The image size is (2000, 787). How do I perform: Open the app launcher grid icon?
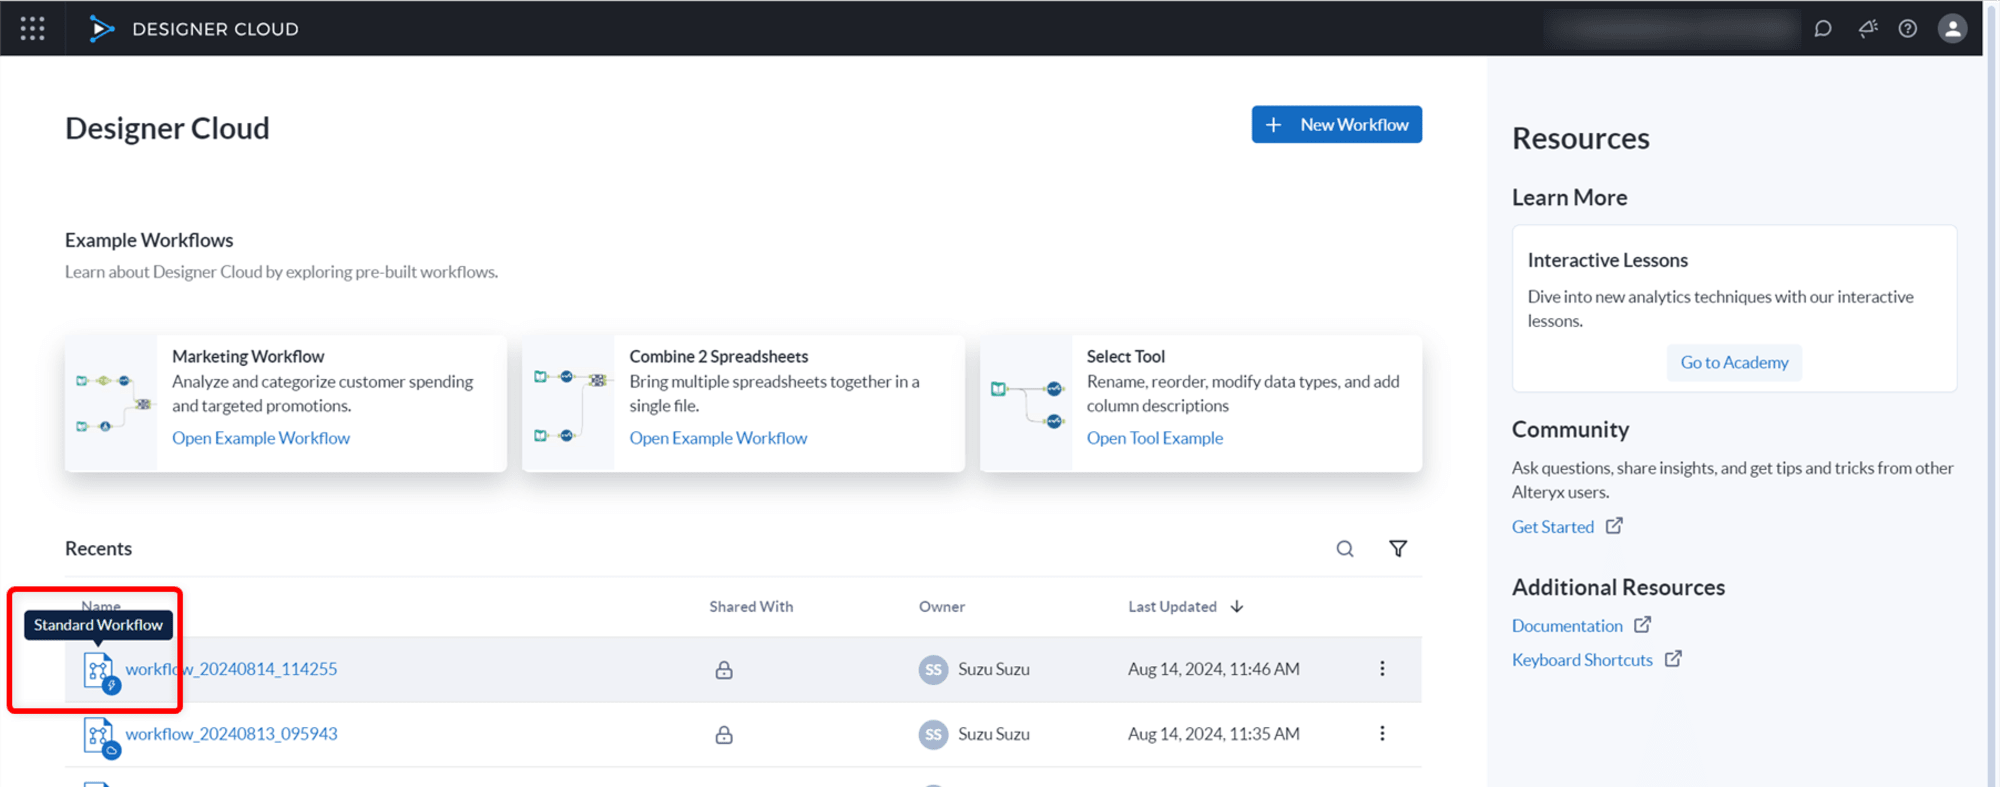coord(32,28)
